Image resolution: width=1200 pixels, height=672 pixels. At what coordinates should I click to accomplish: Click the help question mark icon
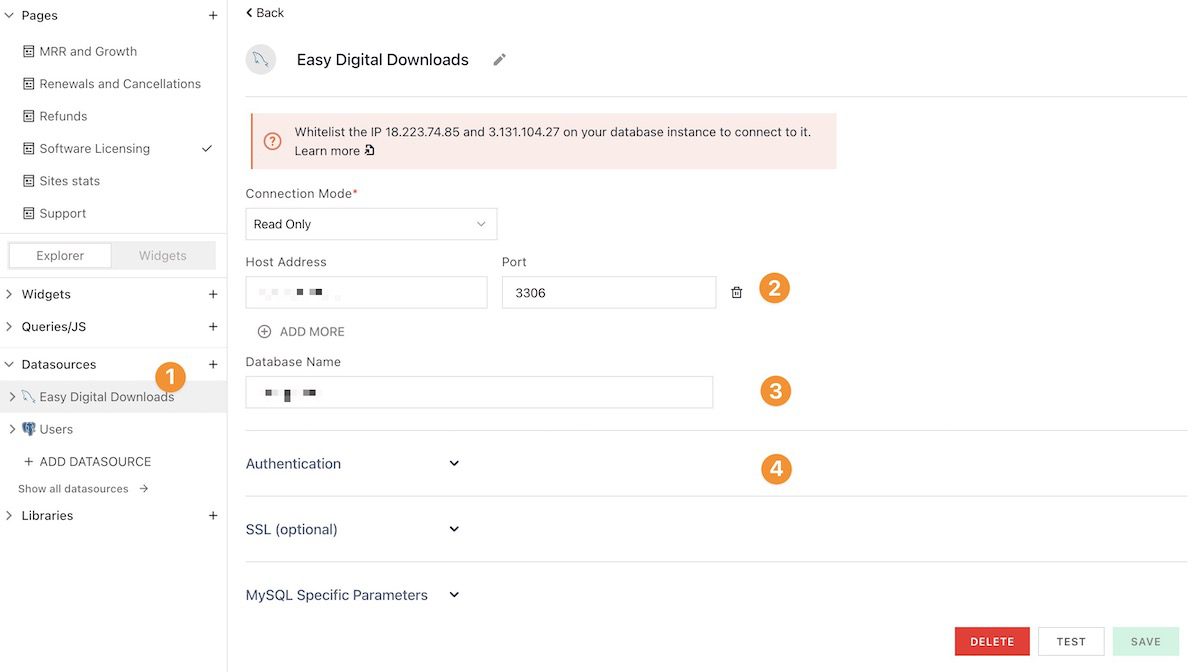[273, 141]
